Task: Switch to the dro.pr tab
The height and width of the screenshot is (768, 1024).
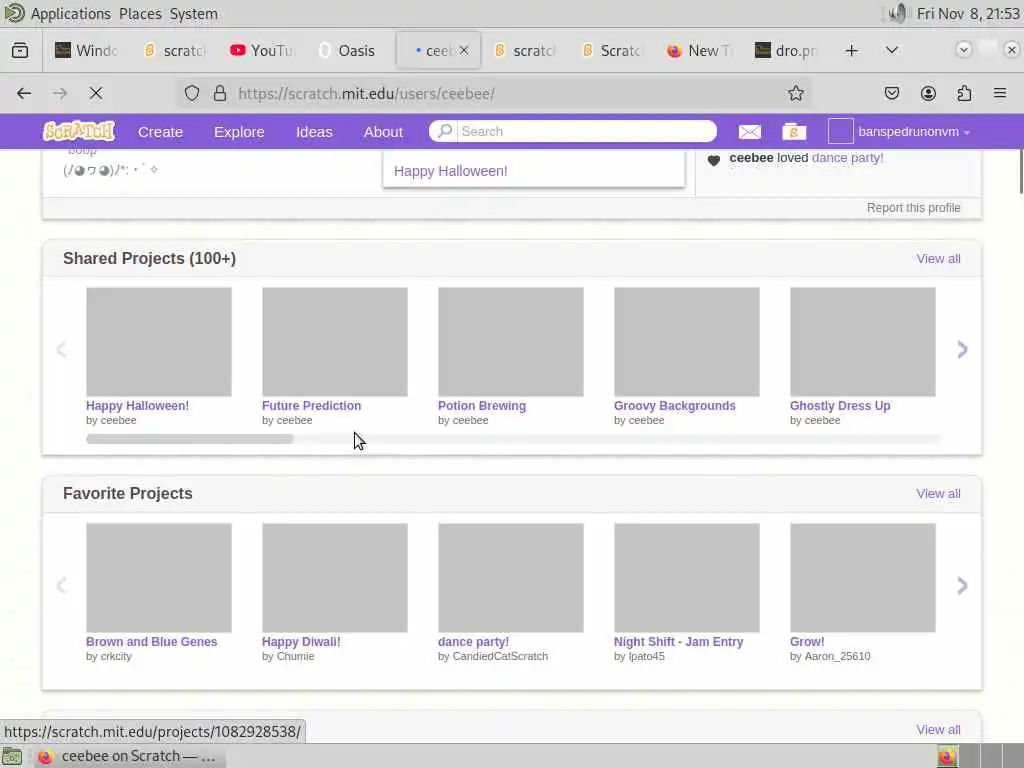Action: tap(787, 50)
